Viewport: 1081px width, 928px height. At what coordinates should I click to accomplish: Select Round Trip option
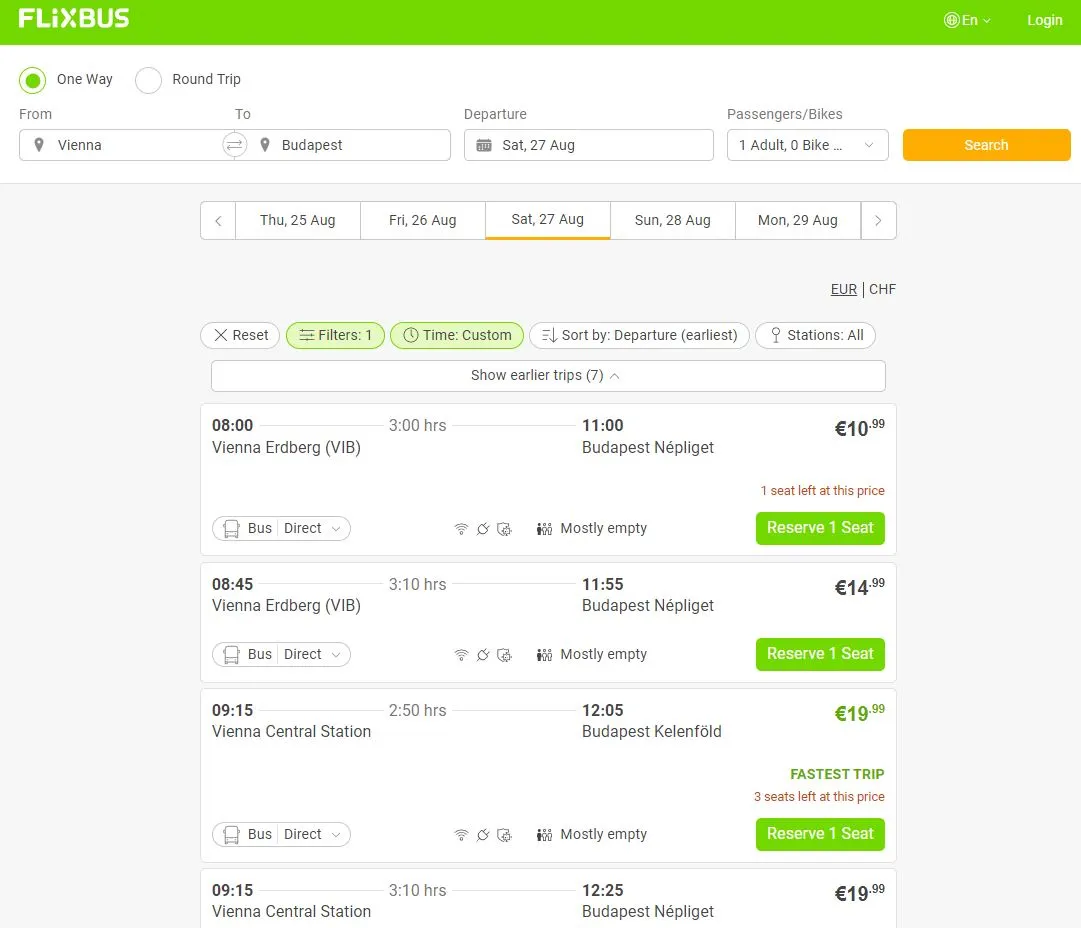[148, 80]
